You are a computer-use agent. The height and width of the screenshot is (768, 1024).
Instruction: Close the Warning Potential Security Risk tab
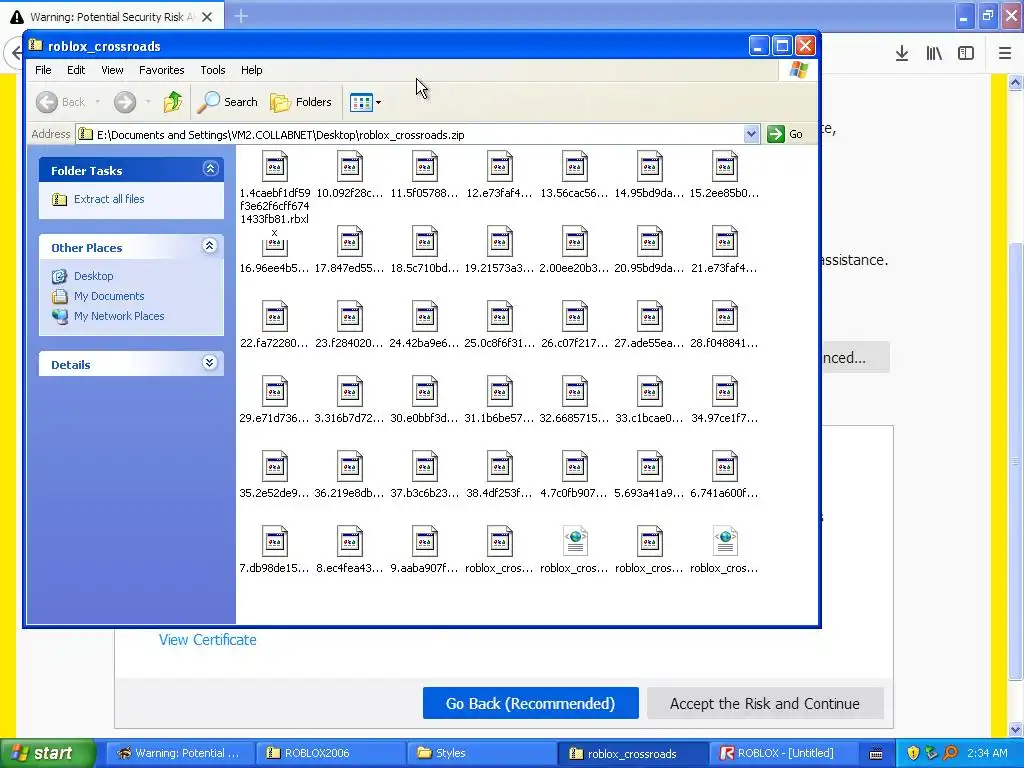[x=207, y=17]
